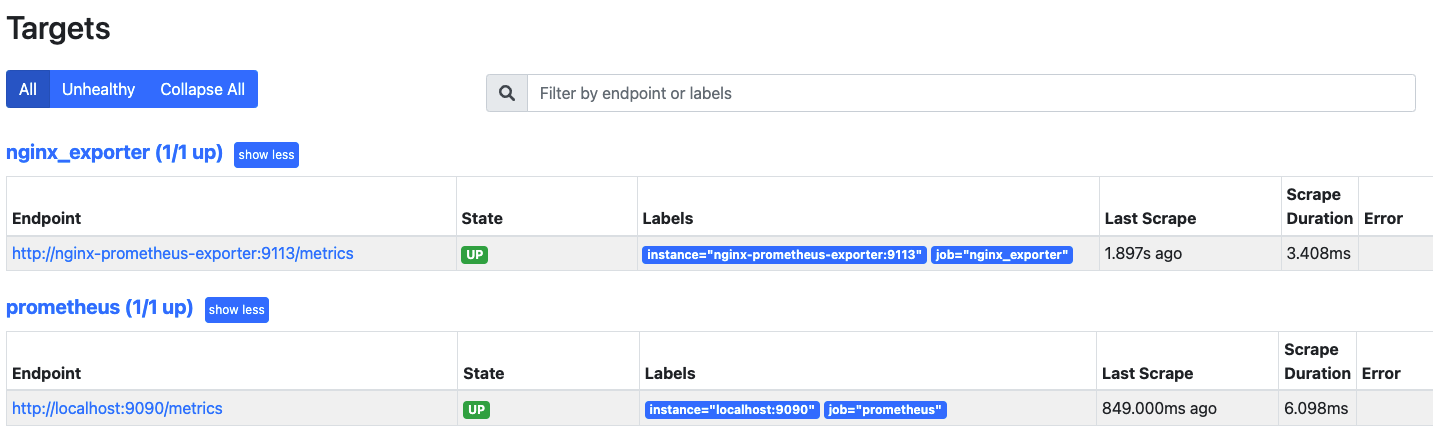Select the All filter button

click(28, 89)
